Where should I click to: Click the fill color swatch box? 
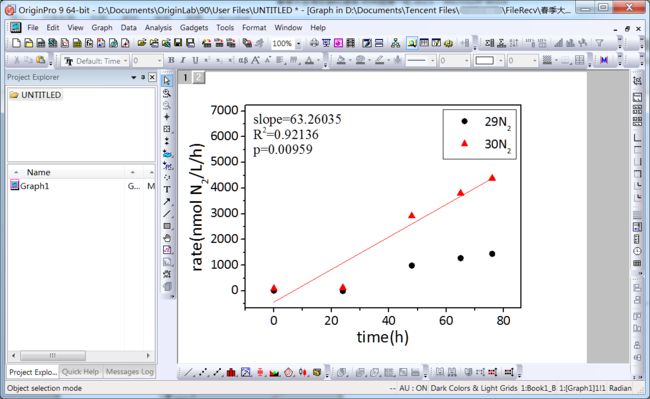(484, 61)
